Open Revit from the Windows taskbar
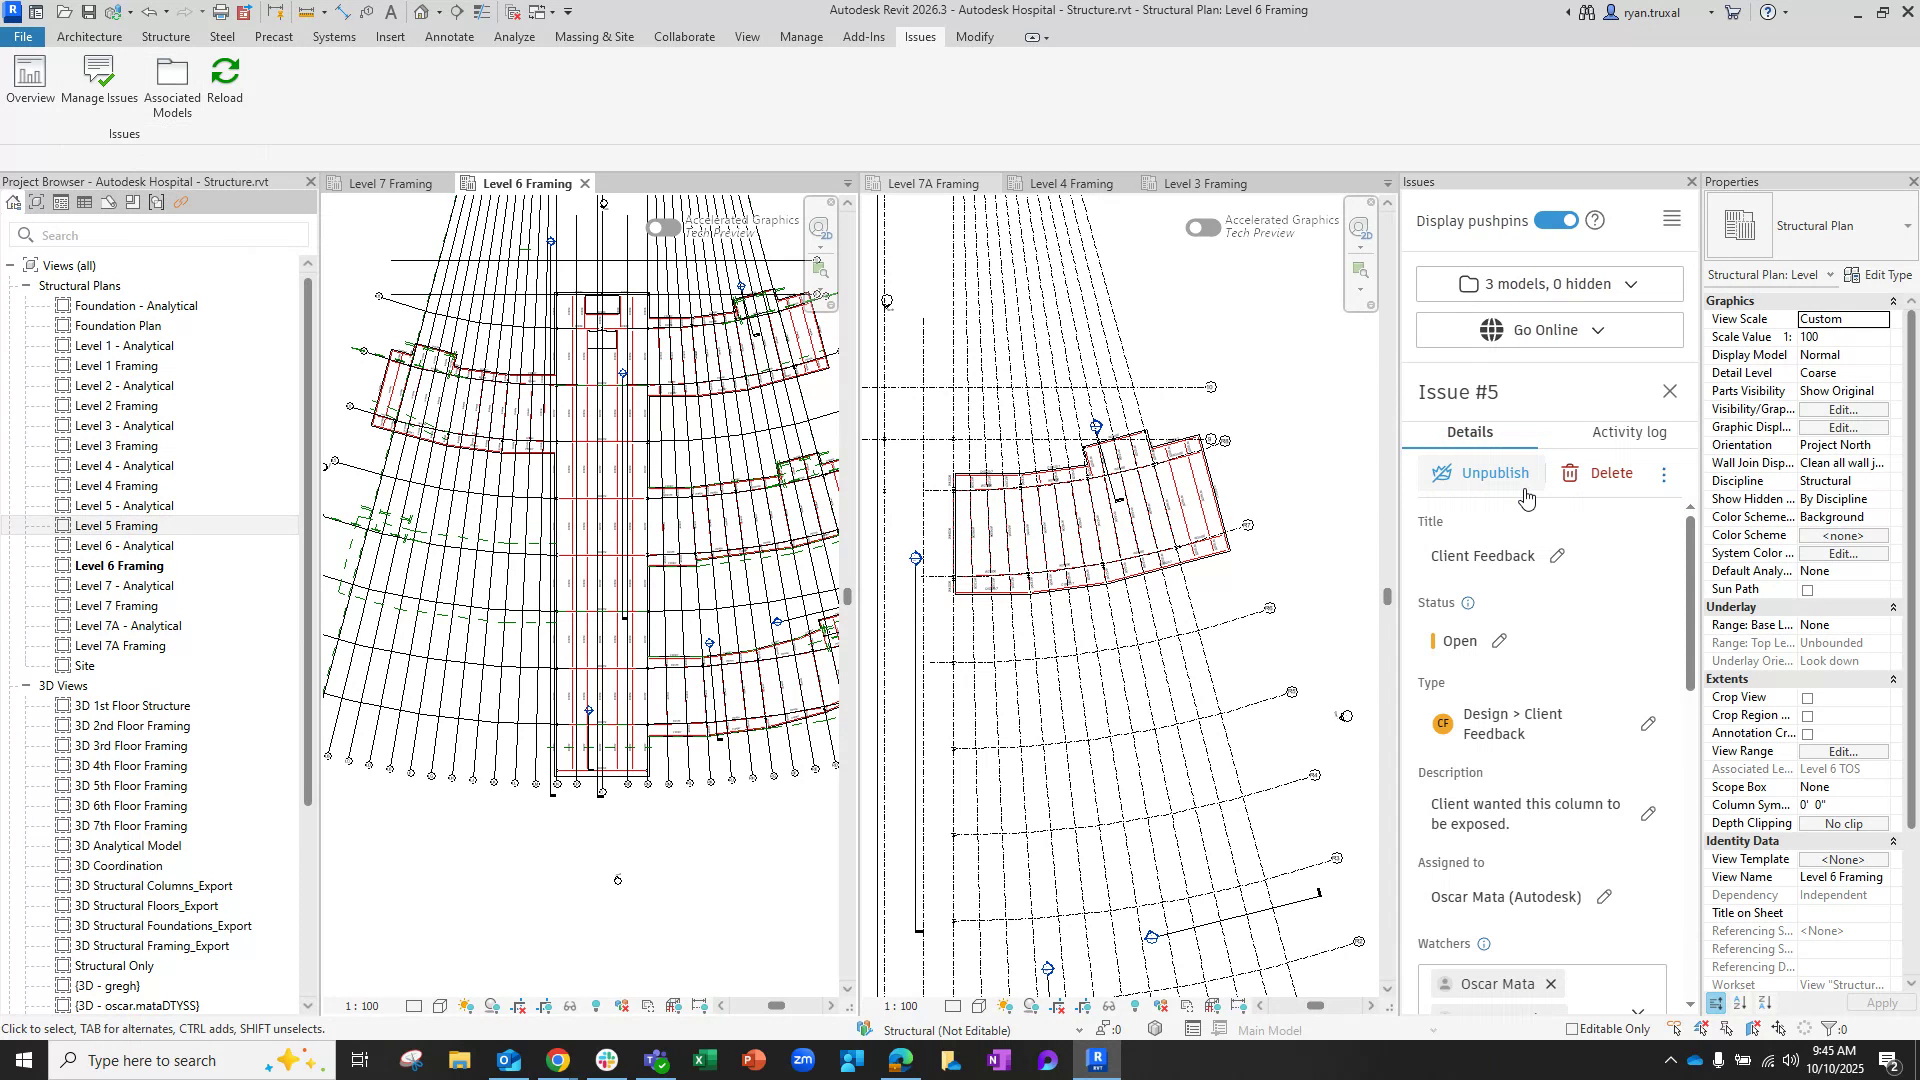The image size is (1920, 1080). click(x=1096, y=1060)
